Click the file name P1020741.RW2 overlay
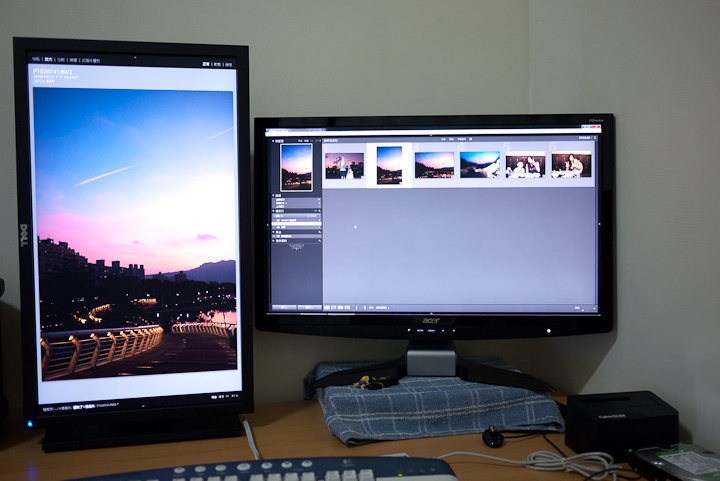Viewport: 720px width, 481px height. pos(53,72)
